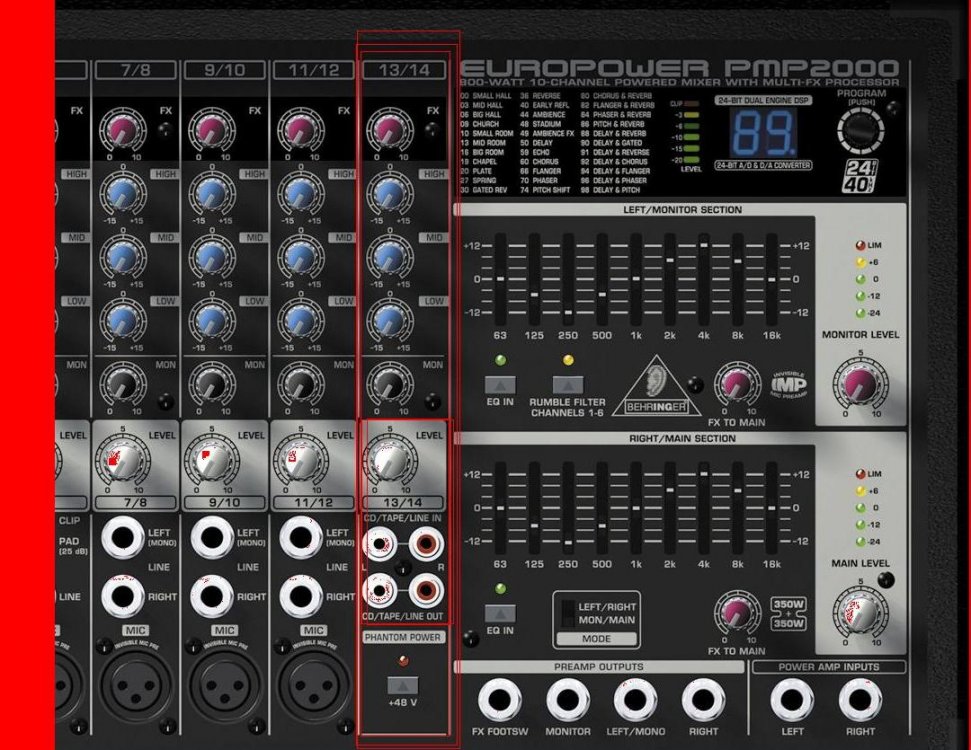
Task: Click channel 7/8 LEFT (MONO) line jack
Action: pyautogui.click(x=122, y=538)
